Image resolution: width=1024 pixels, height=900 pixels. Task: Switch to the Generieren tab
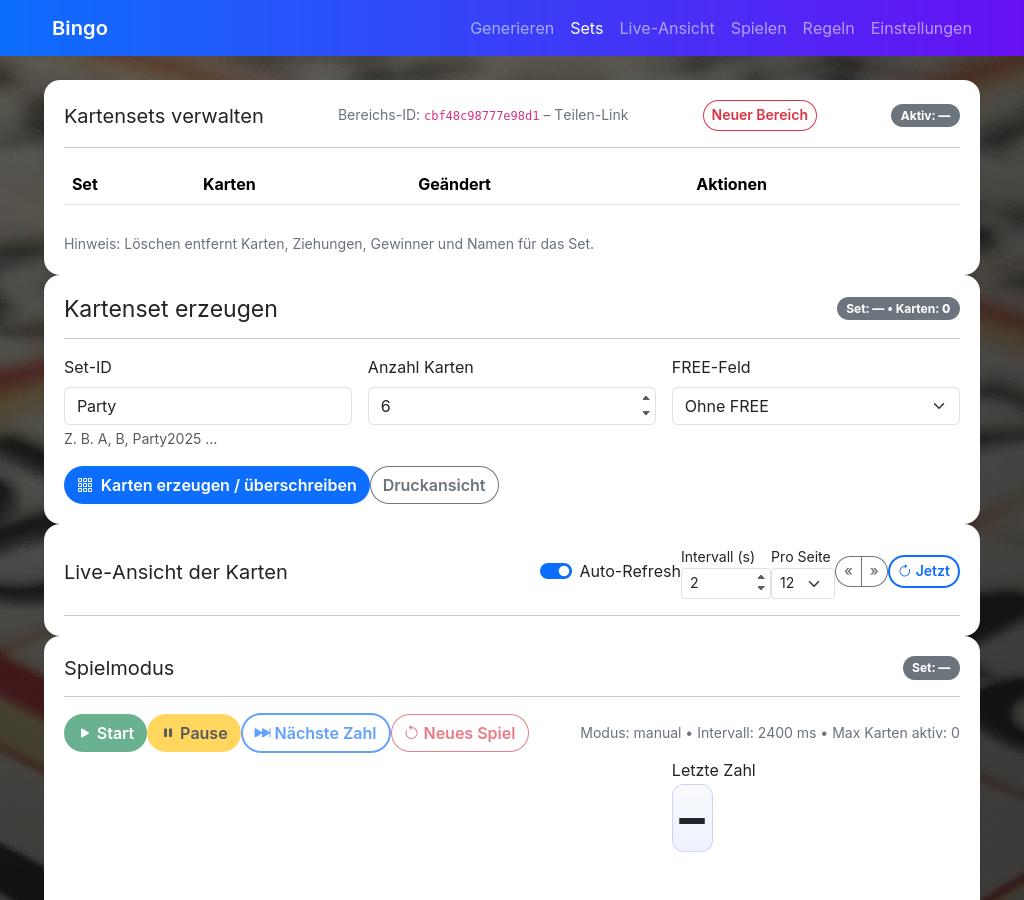pos(512,28)
